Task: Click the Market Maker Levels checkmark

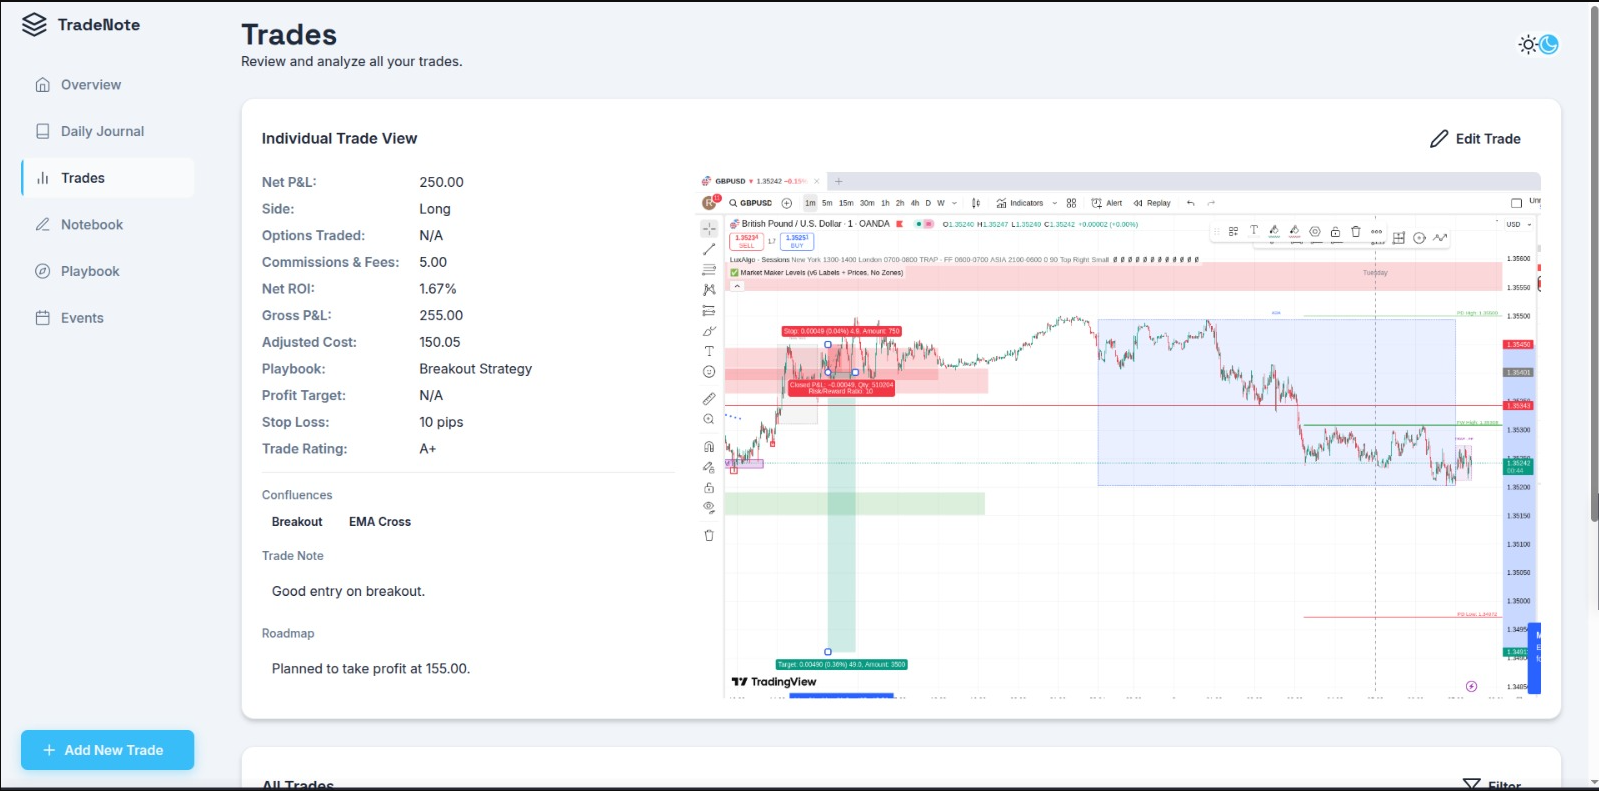Action: (x=734, y=272)
